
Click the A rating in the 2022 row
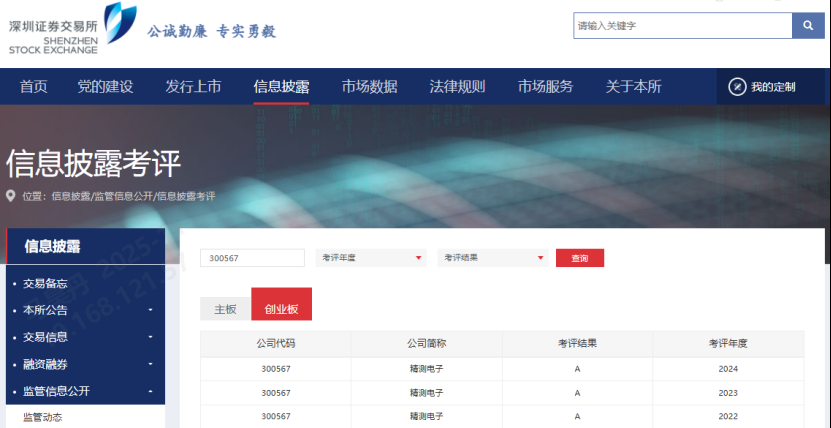coord(577,416)
